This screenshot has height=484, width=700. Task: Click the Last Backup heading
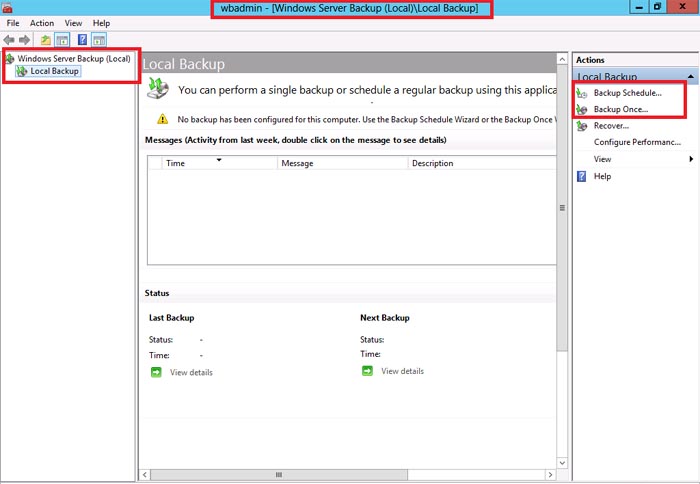(171, 318)
